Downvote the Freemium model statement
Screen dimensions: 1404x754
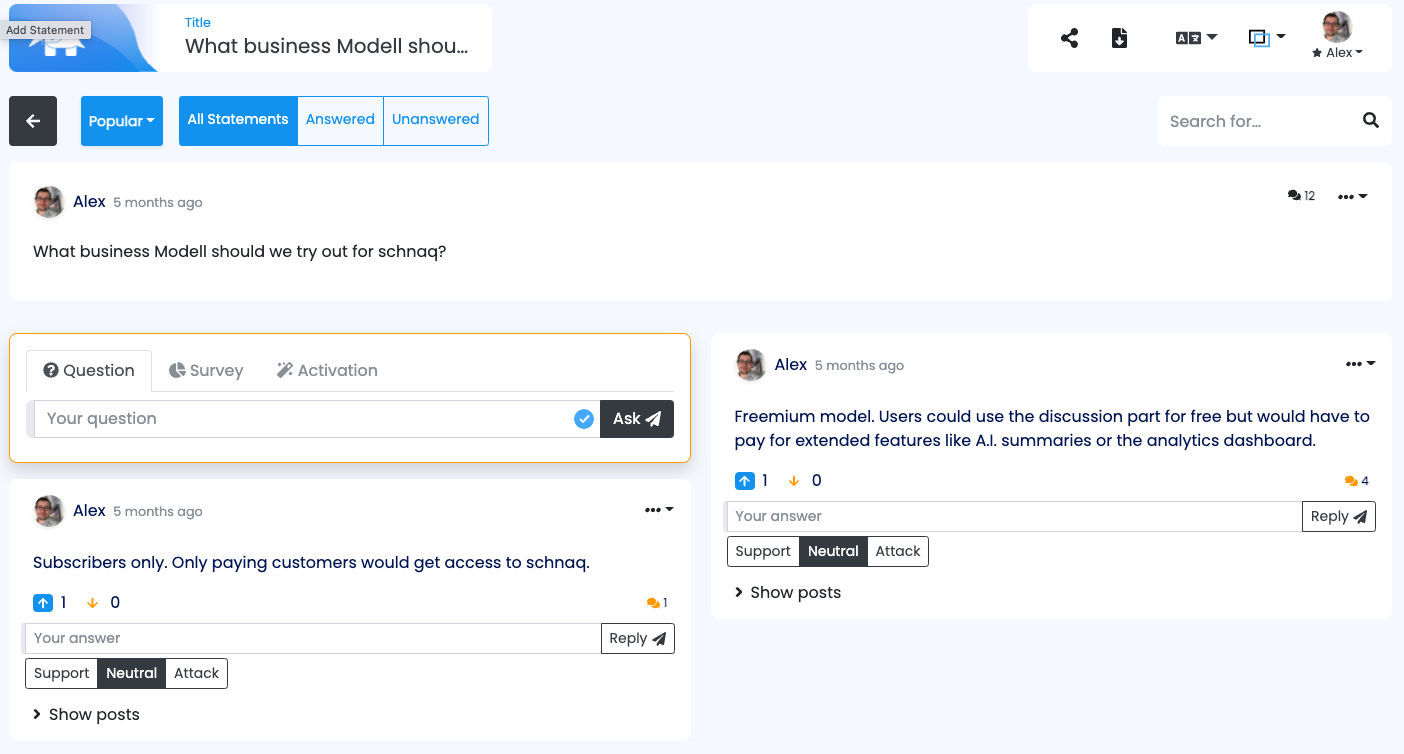point(794,481)
